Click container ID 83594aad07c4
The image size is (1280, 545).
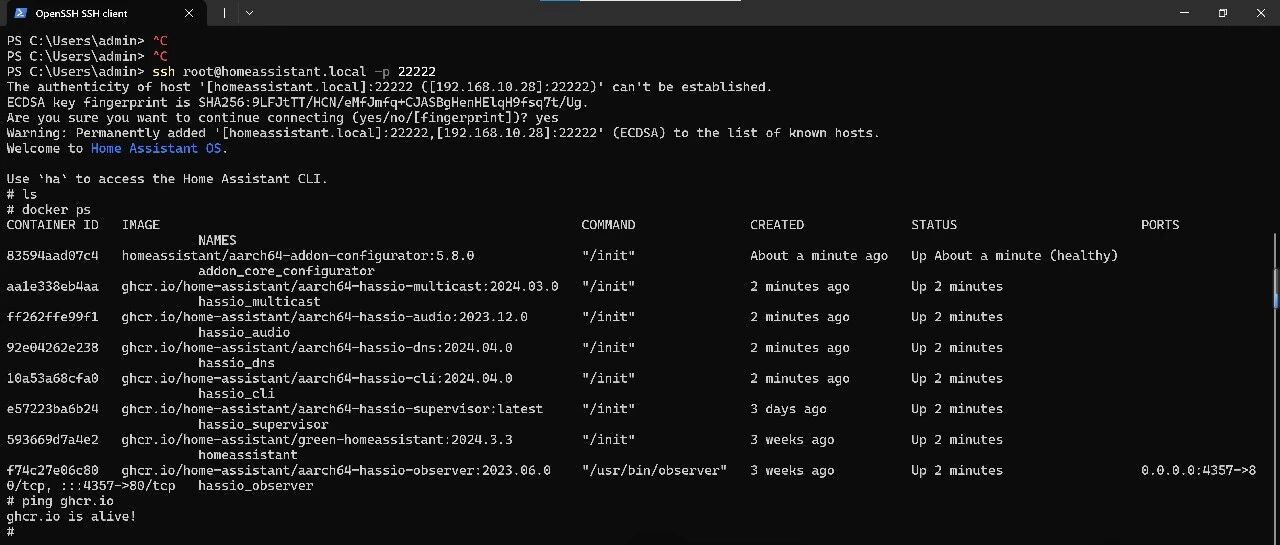(52, 256)
